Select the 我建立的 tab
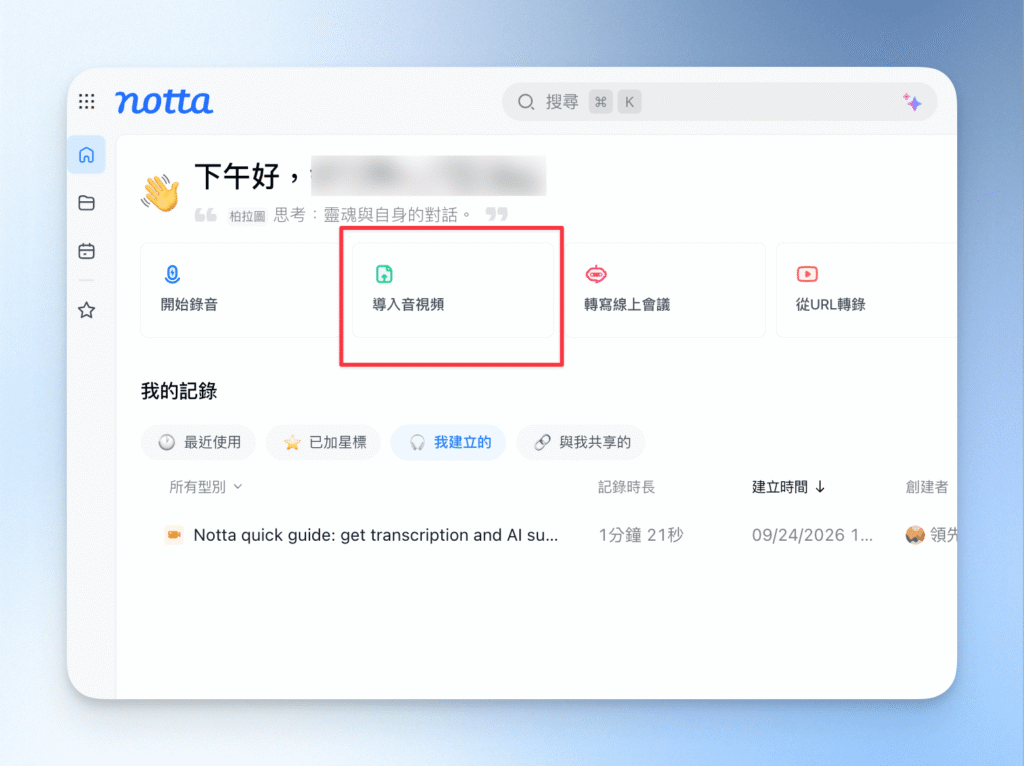Image resolution: width=1024 pixels, height=766 pixels. tap(449, 442)
